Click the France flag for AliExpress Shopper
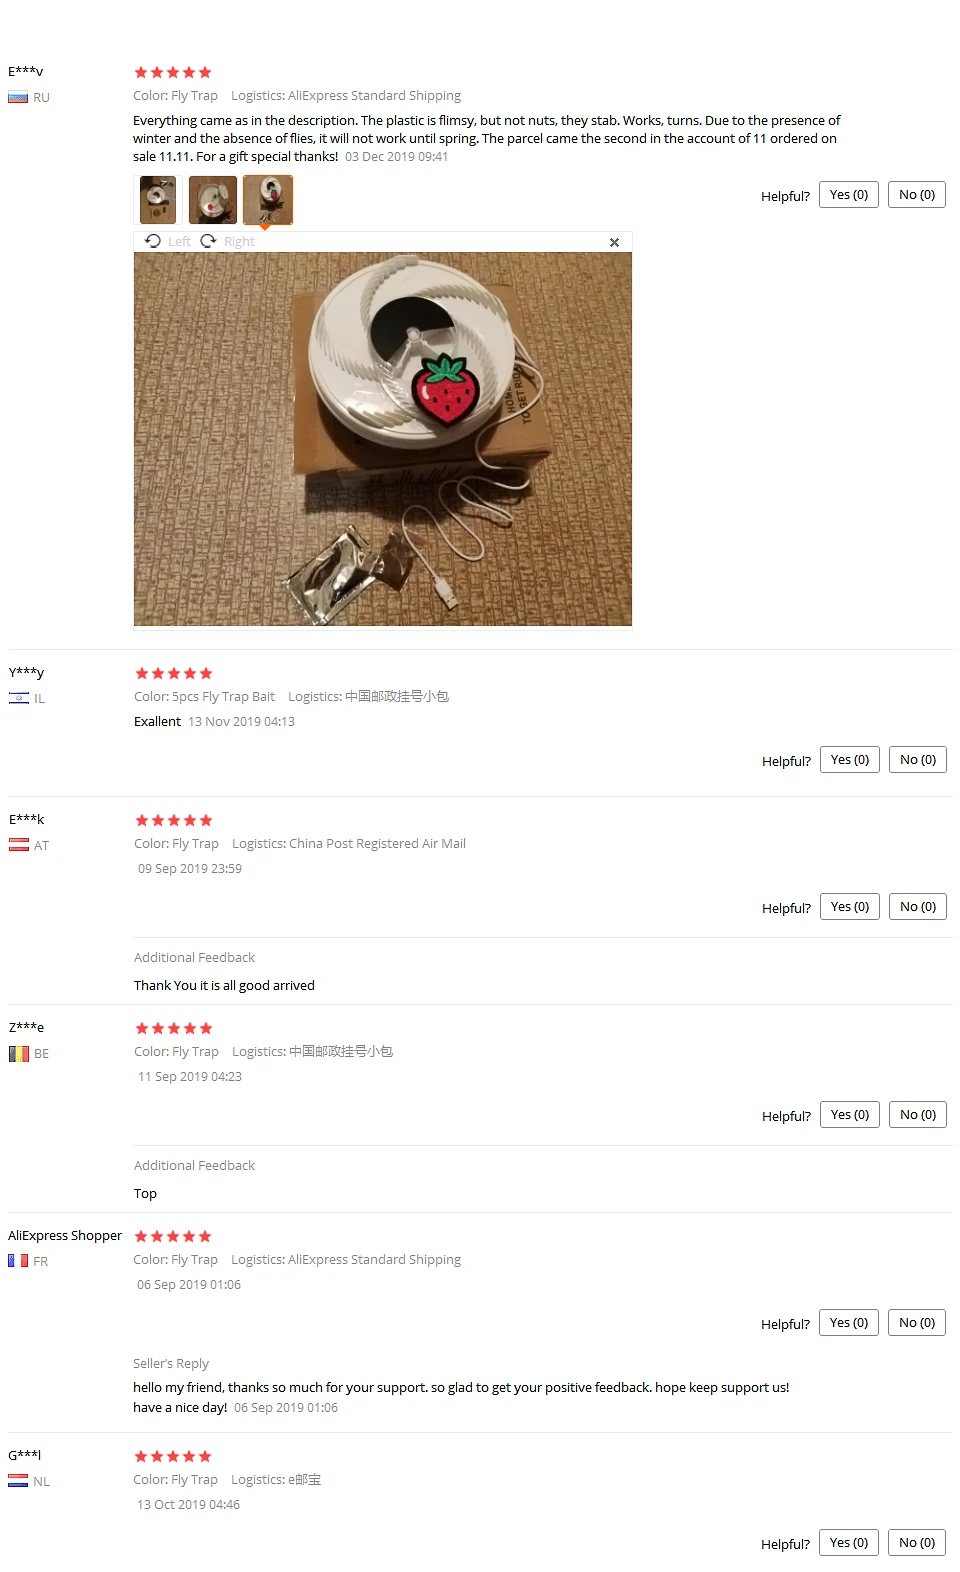Image resolution: width=960 pixels, height=1572 pixels. 18,1261
